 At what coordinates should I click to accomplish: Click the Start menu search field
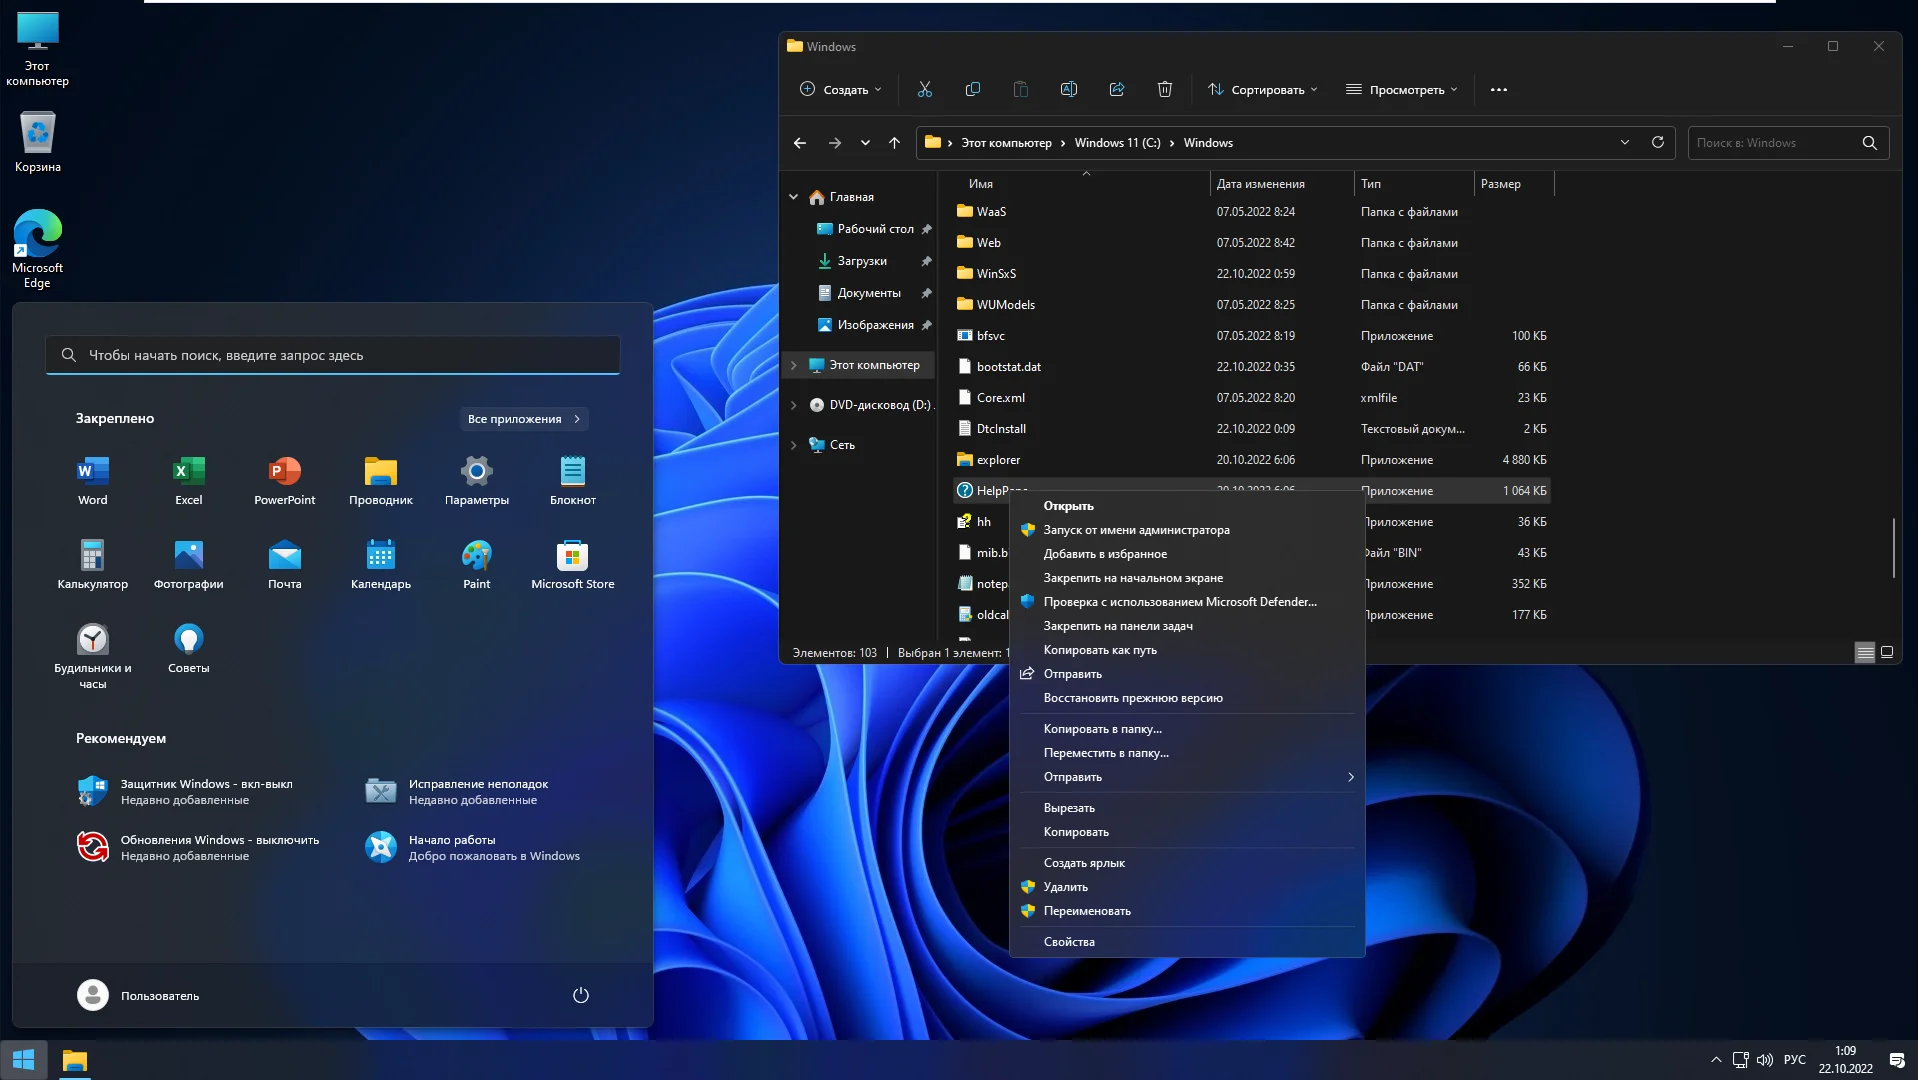pyautogui.click(x=333, y=355)
